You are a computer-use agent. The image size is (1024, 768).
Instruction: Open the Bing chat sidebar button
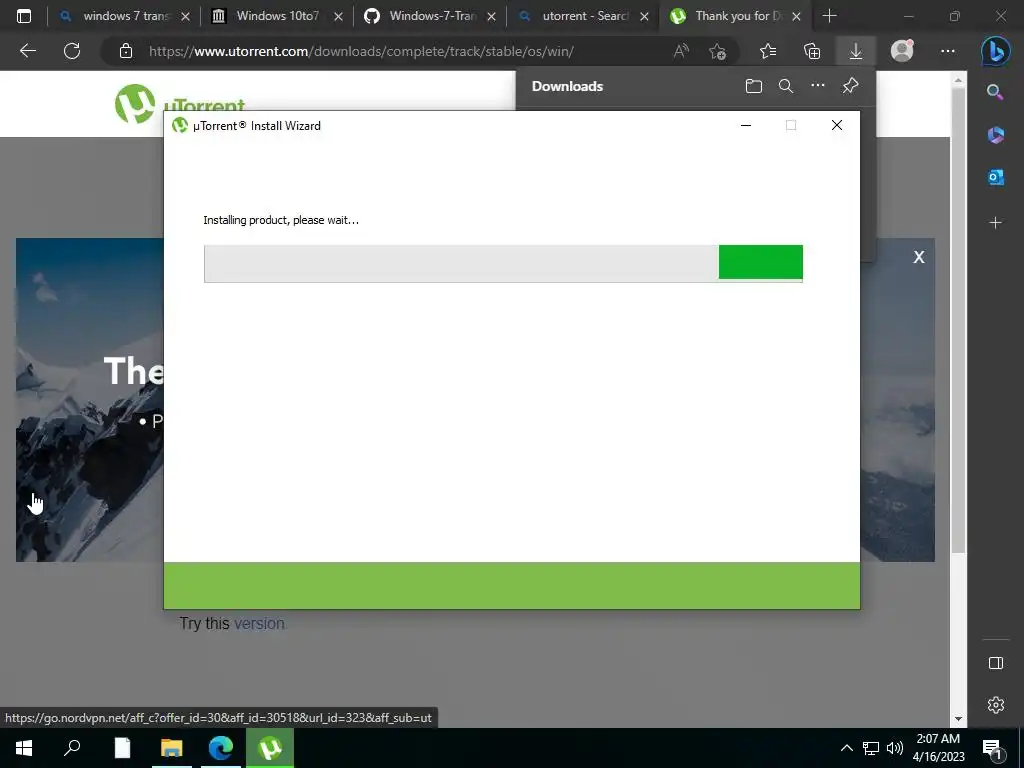pos(995,51)
